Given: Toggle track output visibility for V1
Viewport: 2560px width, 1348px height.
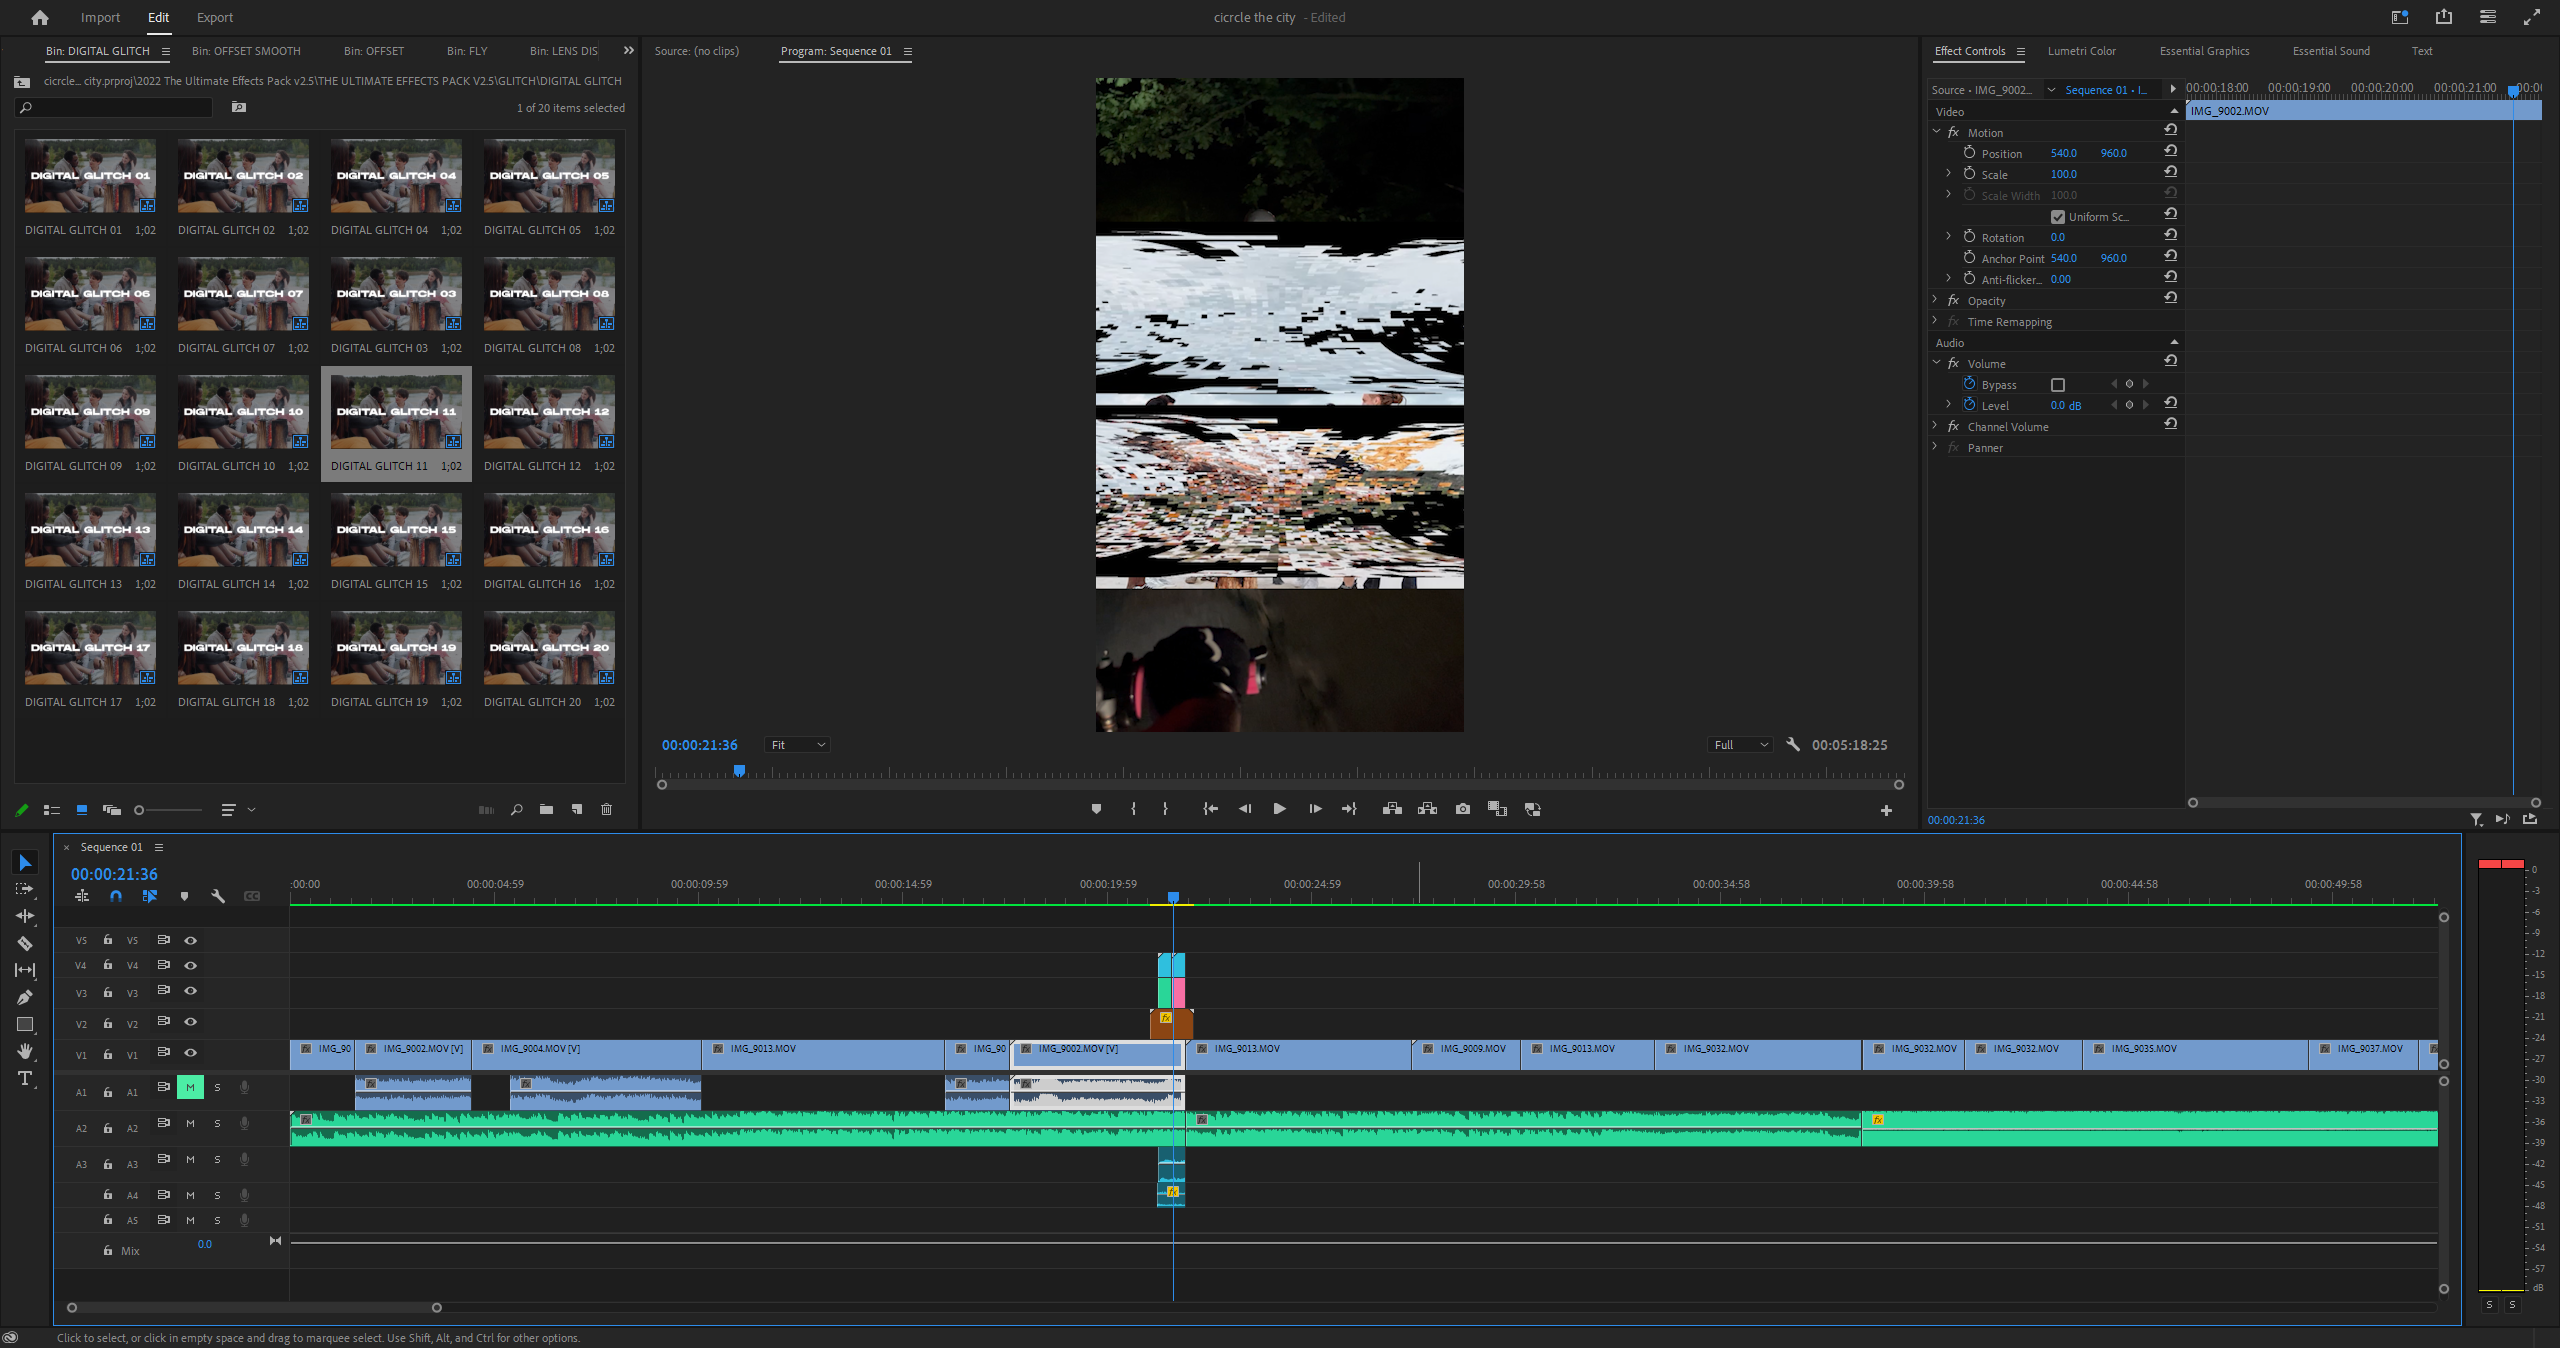Looking at the screenshot, I should [x=190, y=1053].
